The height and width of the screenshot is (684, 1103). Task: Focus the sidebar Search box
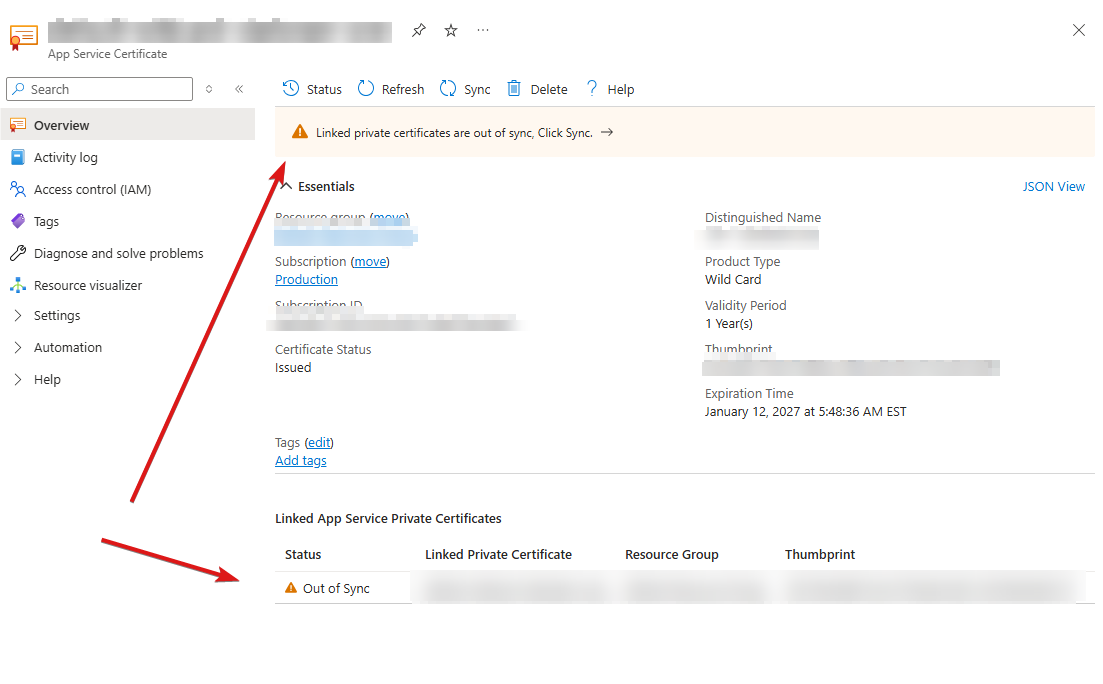[99, 89]
